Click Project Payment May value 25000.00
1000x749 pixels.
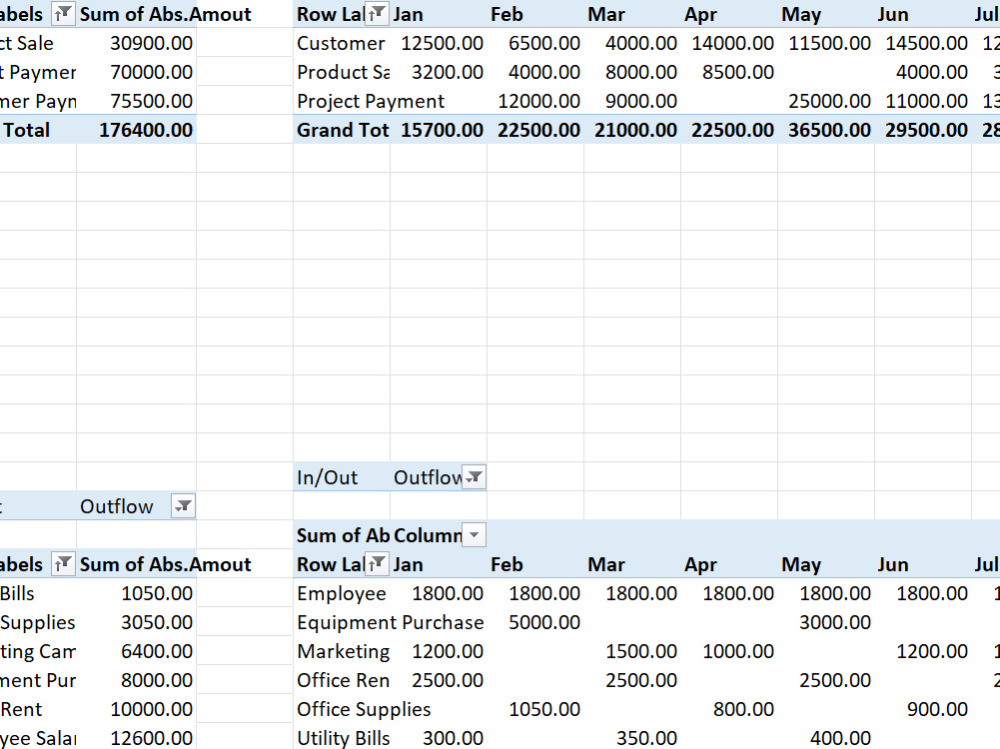point(827,101)
